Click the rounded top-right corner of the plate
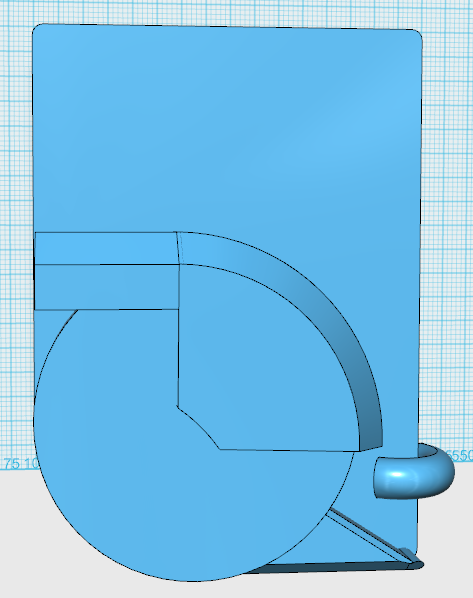Screen dimensions: 473x598 pyautogui.click(x=417, y=35)
